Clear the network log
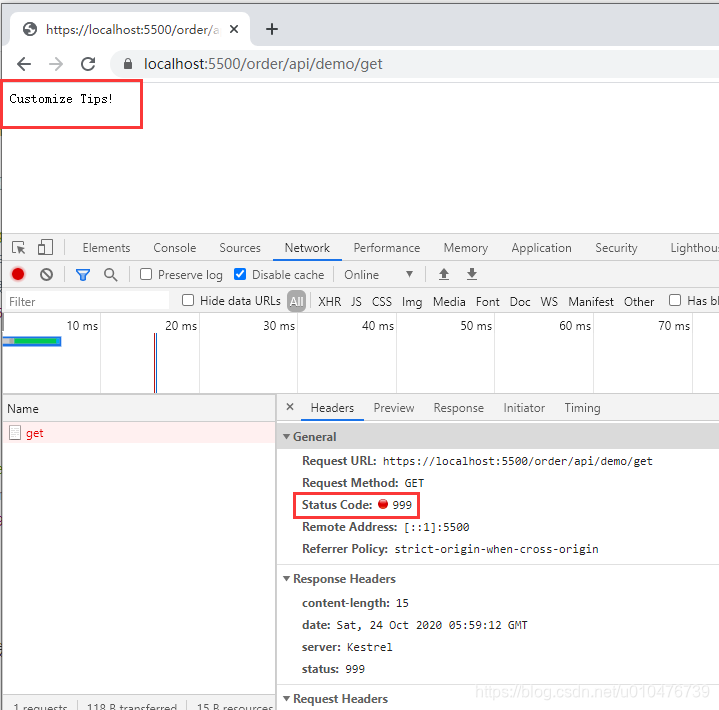This screenshot has width=719, height=710. [x=46, y=274]
